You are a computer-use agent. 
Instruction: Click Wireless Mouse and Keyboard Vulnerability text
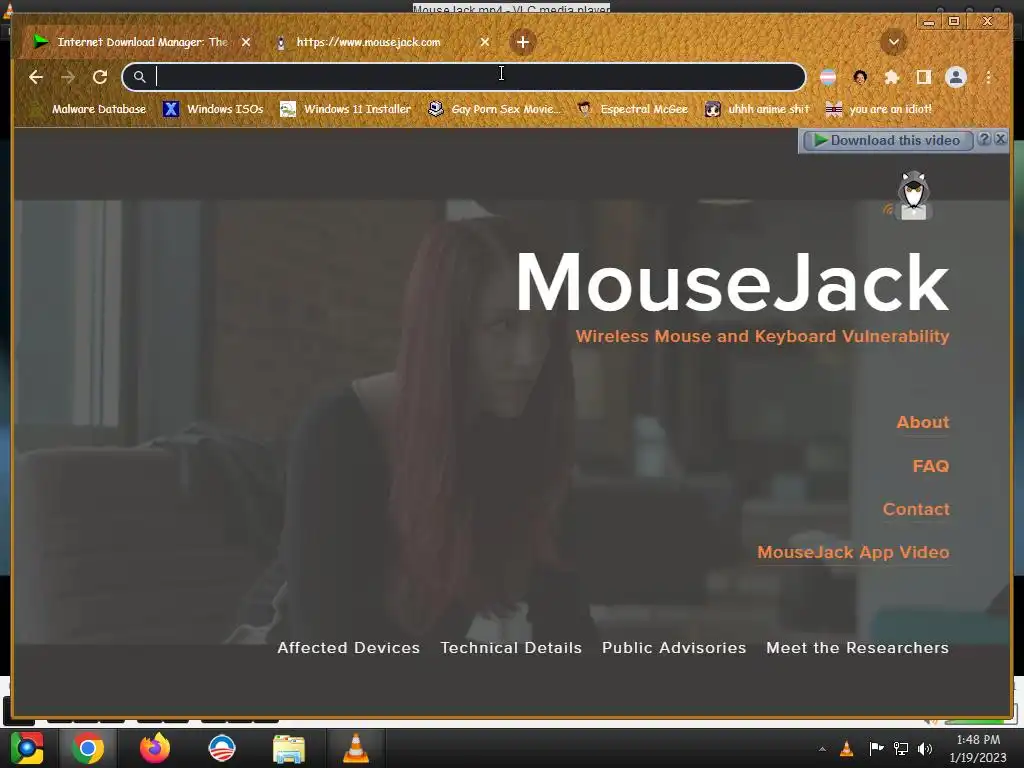coord(762,336)
